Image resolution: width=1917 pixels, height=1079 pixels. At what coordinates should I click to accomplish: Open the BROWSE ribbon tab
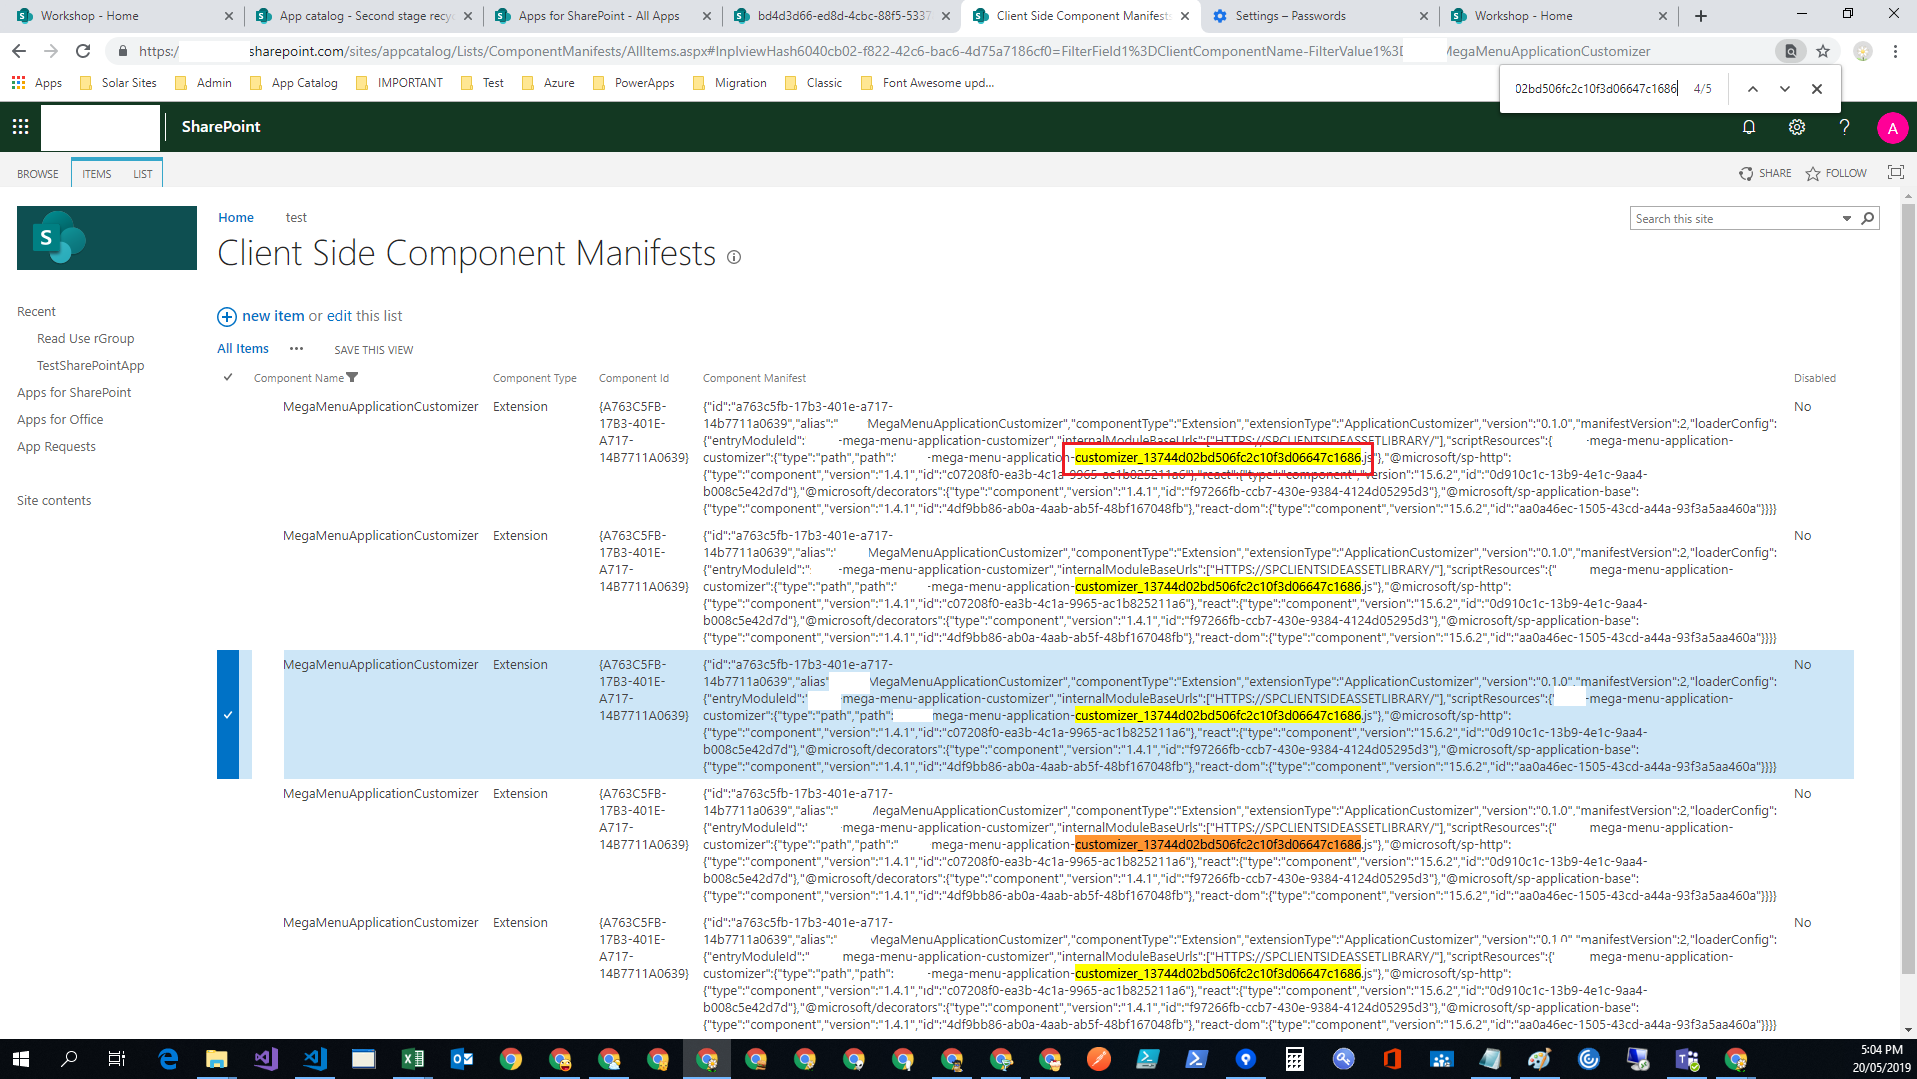click(x=38, y=174)
